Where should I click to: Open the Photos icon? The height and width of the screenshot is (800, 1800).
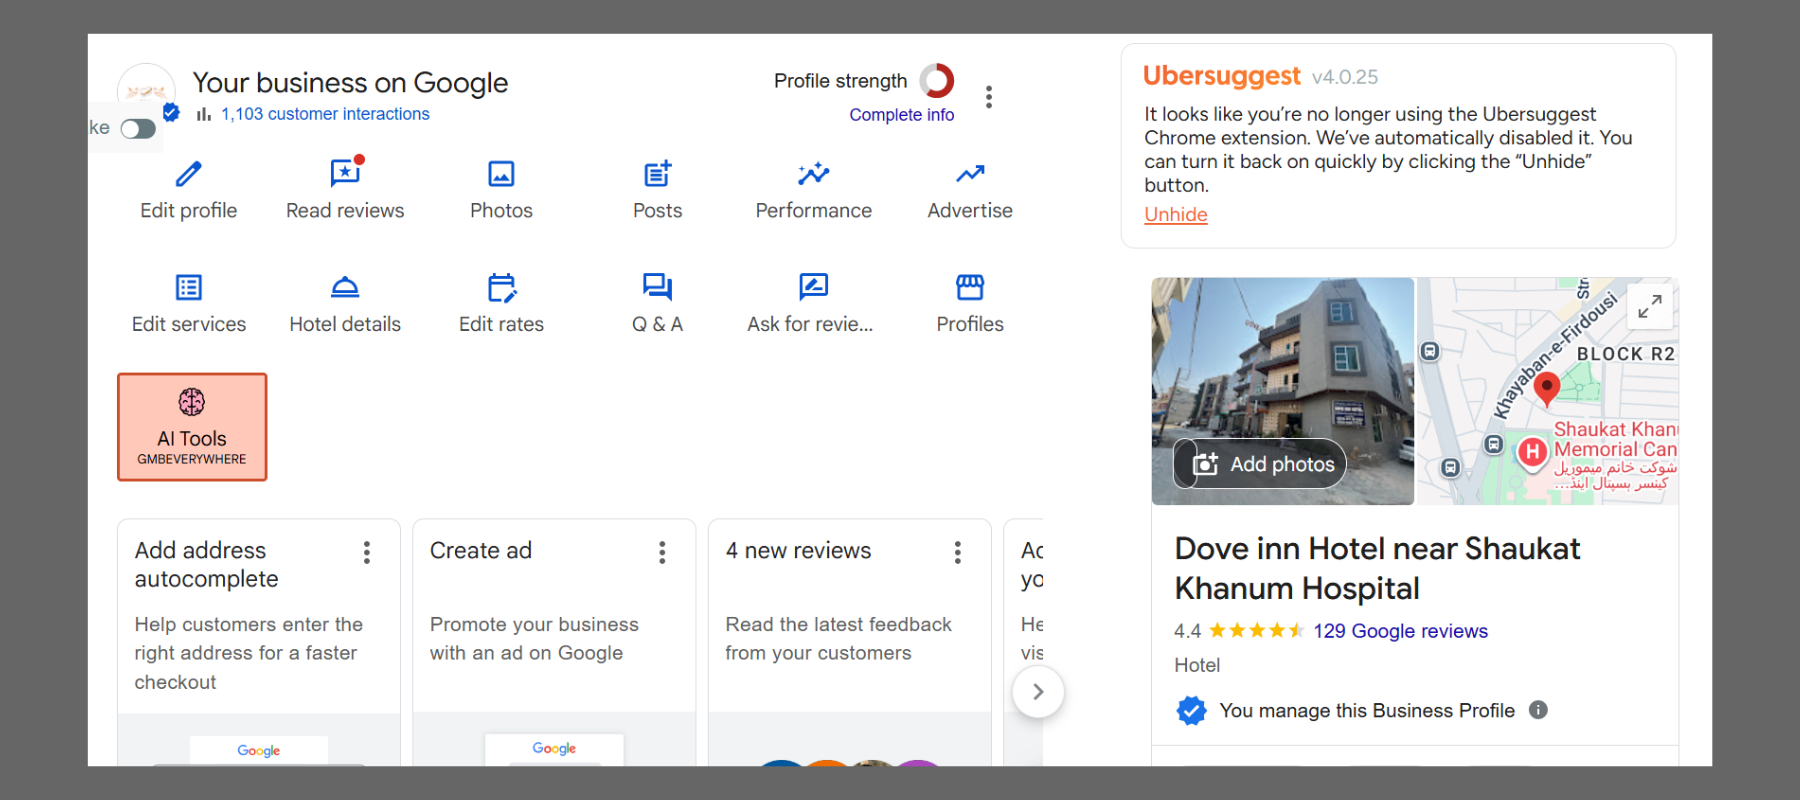pyautogui.click(x=501, y=175)
